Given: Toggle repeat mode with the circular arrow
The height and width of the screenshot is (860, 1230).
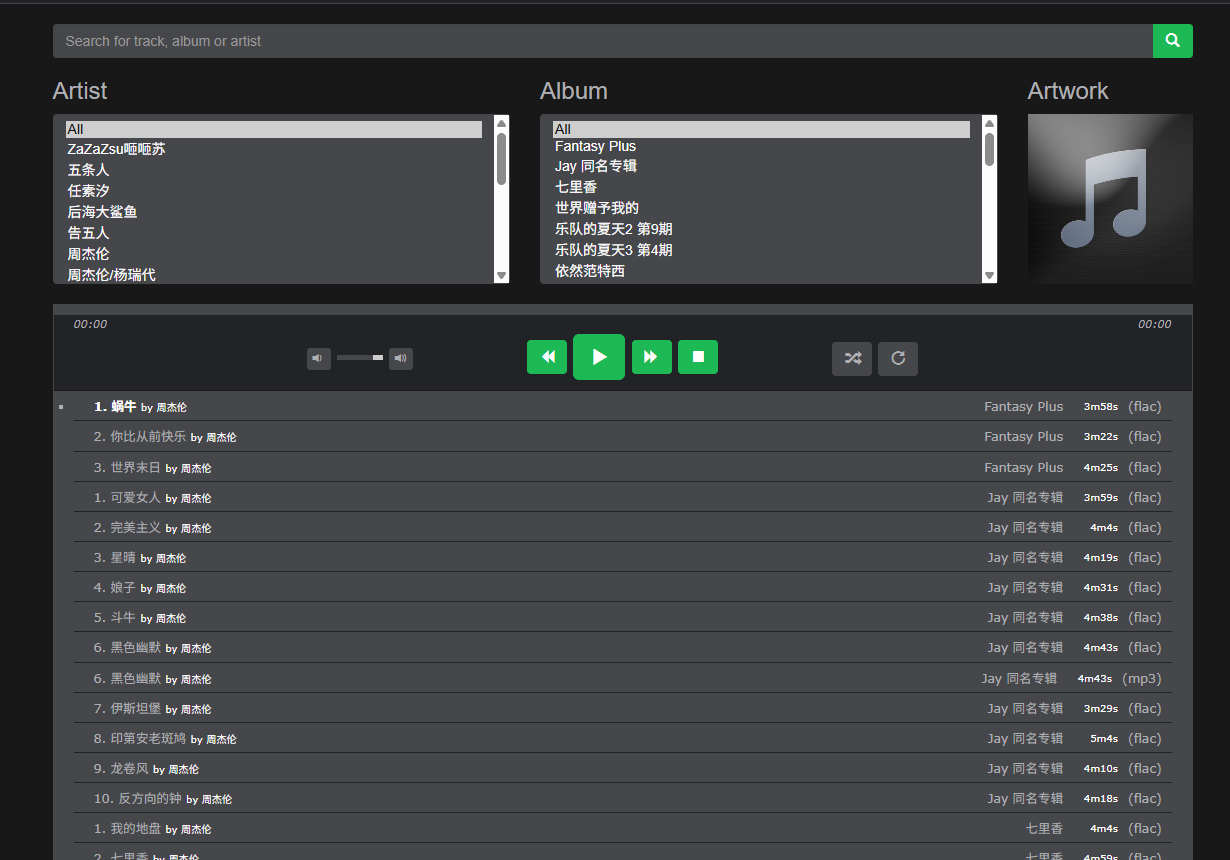Looking at the screenshot, I should point(898,359).
